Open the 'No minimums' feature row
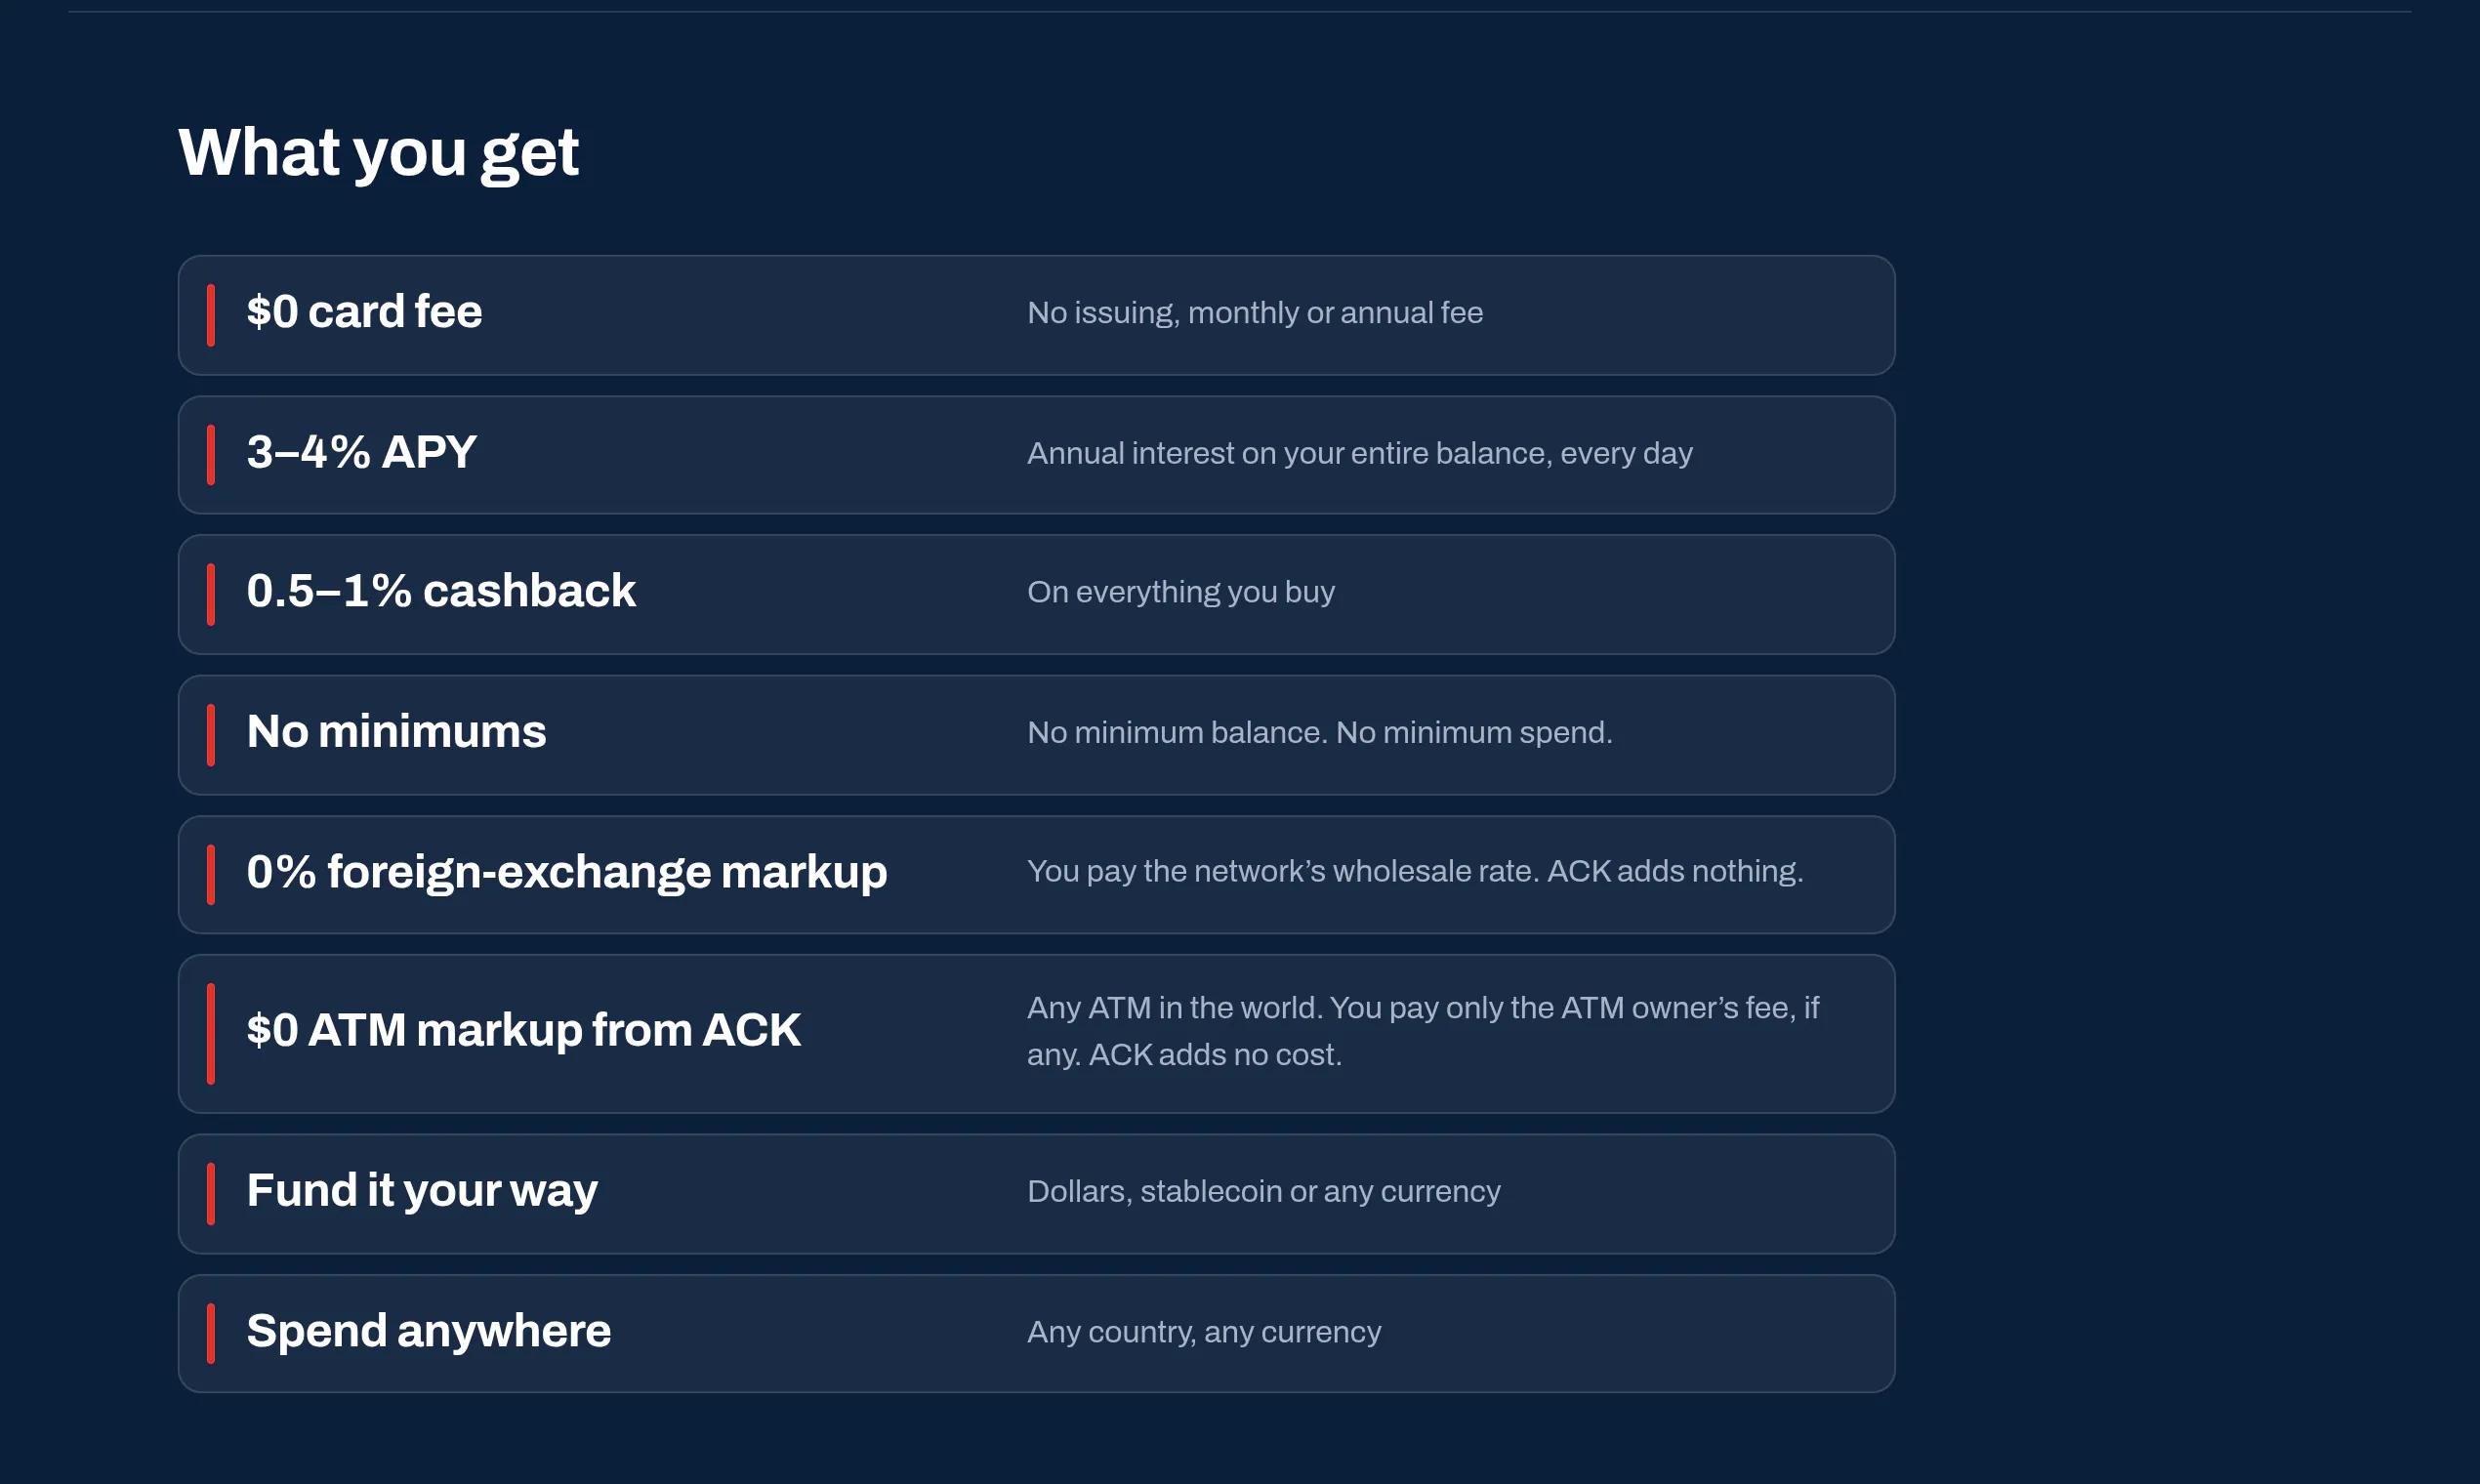 click(1036, 735)
